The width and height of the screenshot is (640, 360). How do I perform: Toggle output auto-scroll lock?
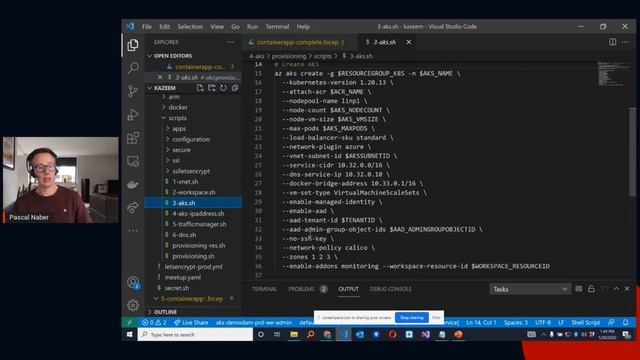pos(591,289)
